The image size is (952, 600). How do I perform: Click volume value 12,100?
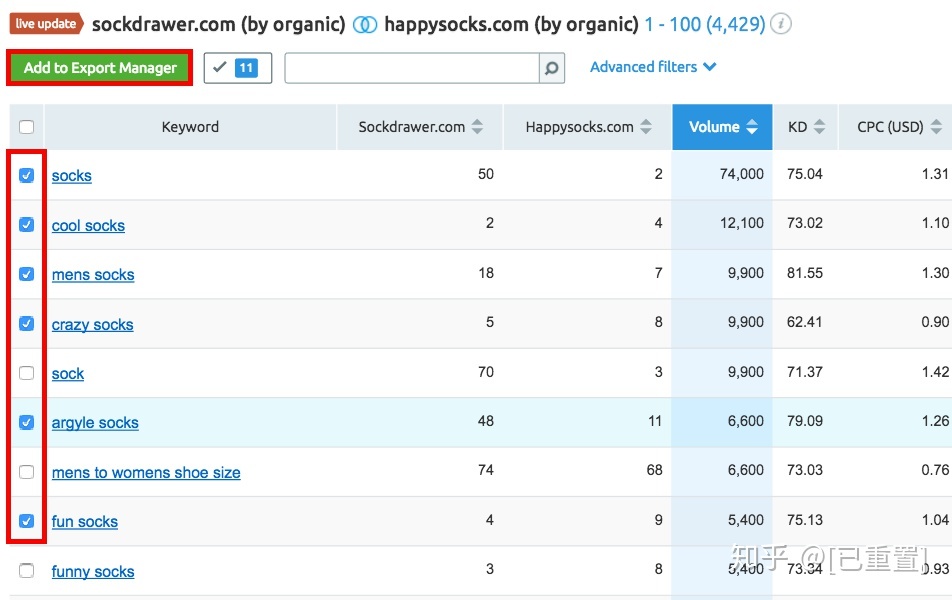(741, 223)
